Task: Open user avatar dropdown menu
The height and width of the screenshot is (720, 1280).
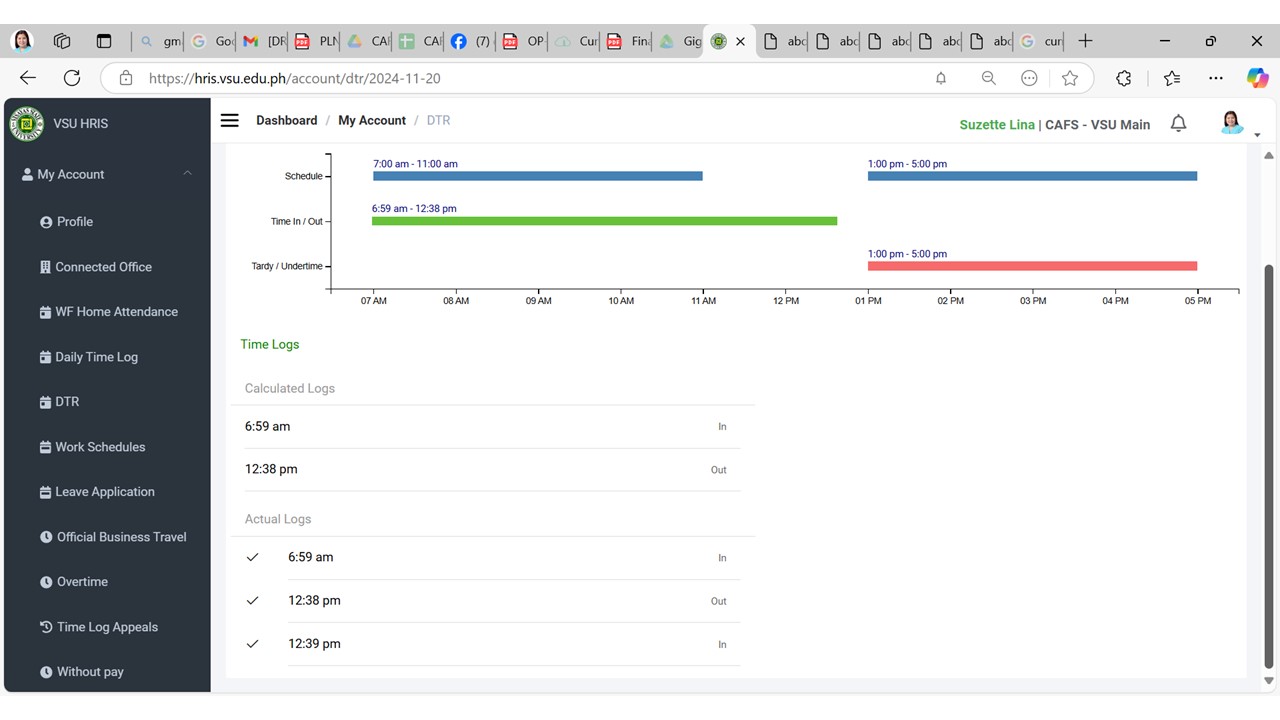Action: [1233, 123]
